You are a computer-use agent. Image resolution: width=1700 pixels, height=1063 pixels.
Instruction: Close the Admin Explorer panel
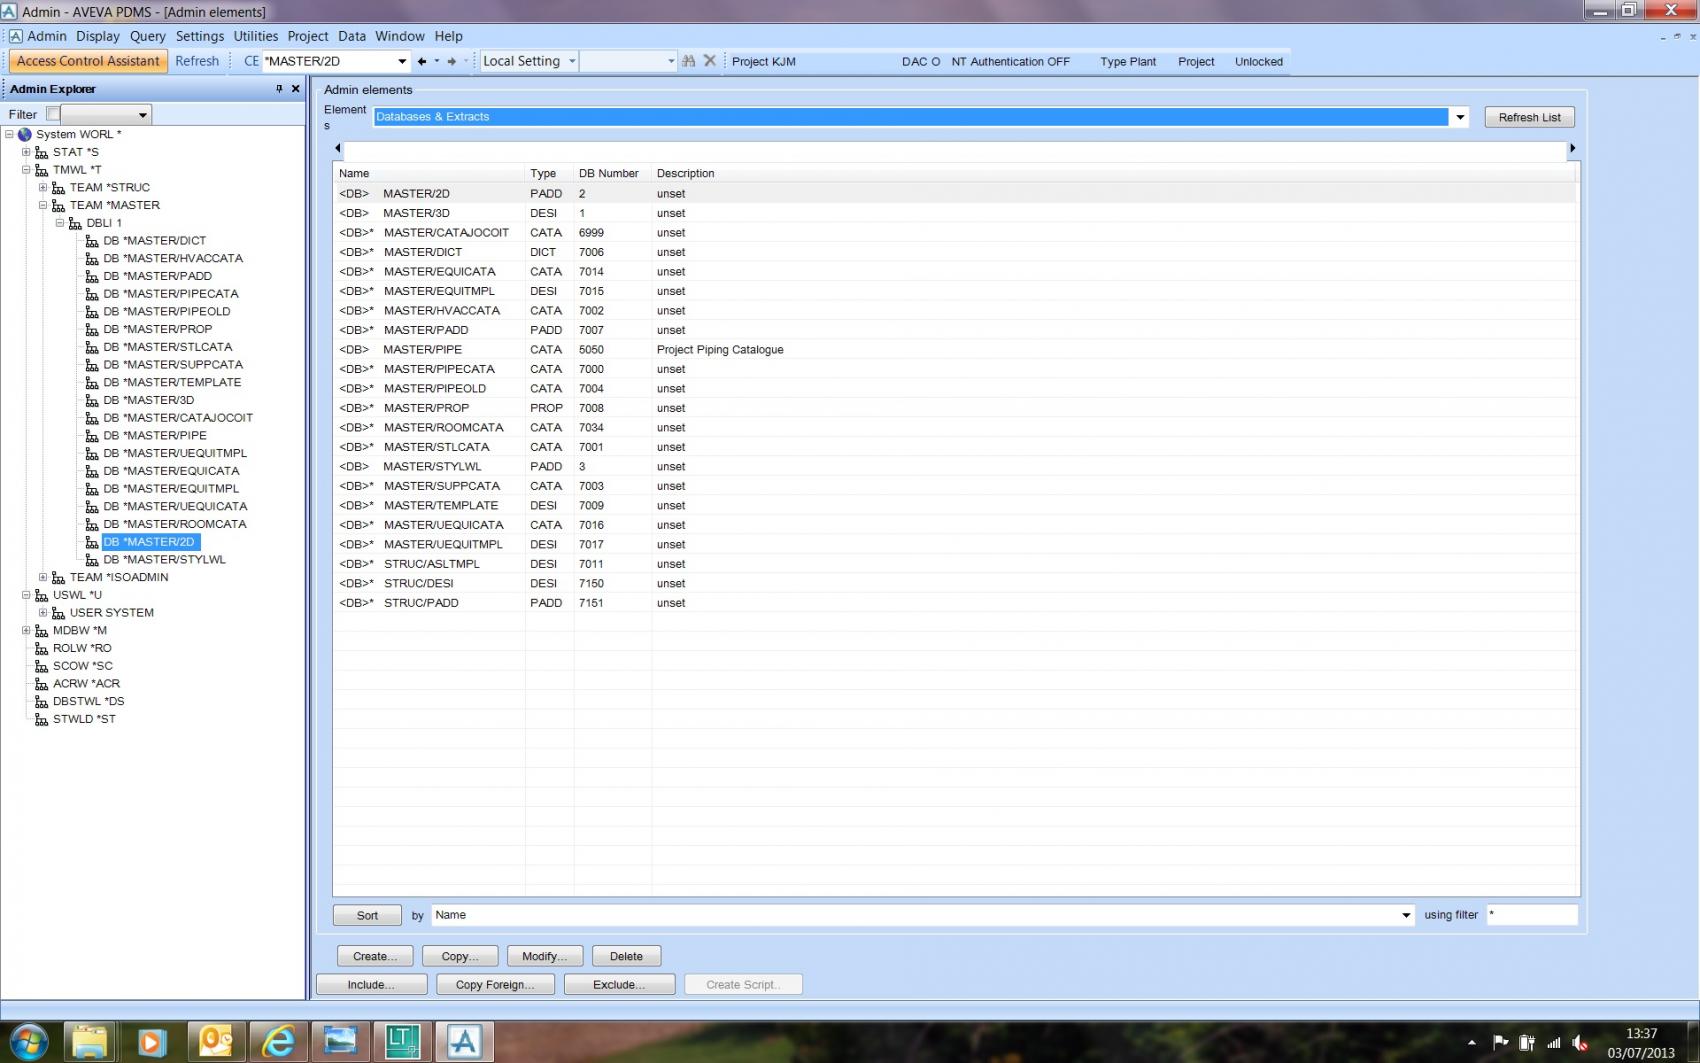click(x=295, y=89)
